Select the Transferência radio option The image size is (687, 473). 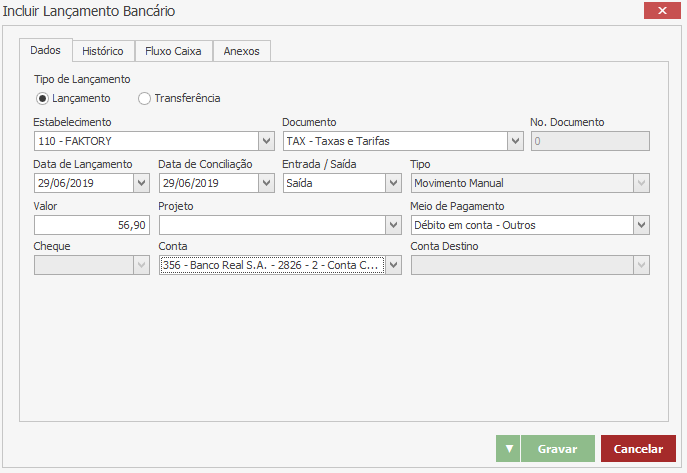coord(145,99)
